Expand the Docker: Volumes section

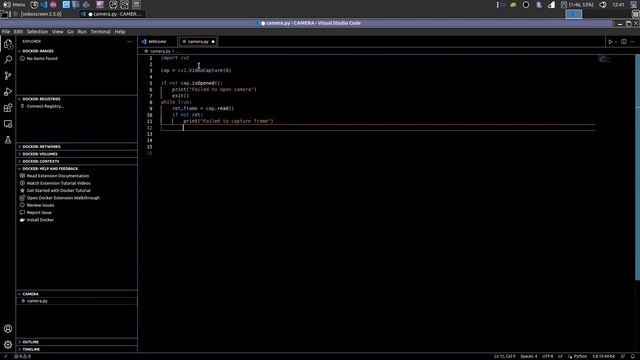tap(77, 154)
